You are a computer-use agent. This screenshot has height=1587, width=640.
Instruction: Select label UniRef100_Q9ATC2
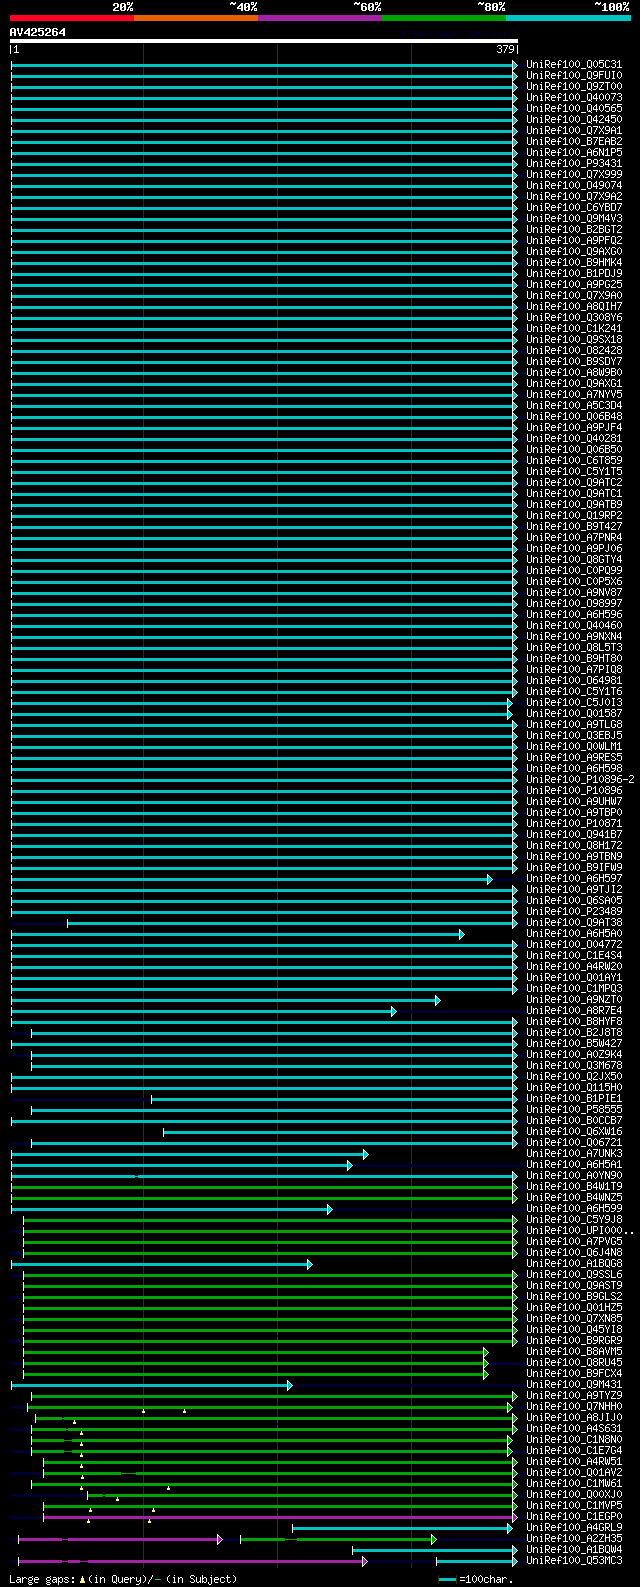(x=574, y=482)
